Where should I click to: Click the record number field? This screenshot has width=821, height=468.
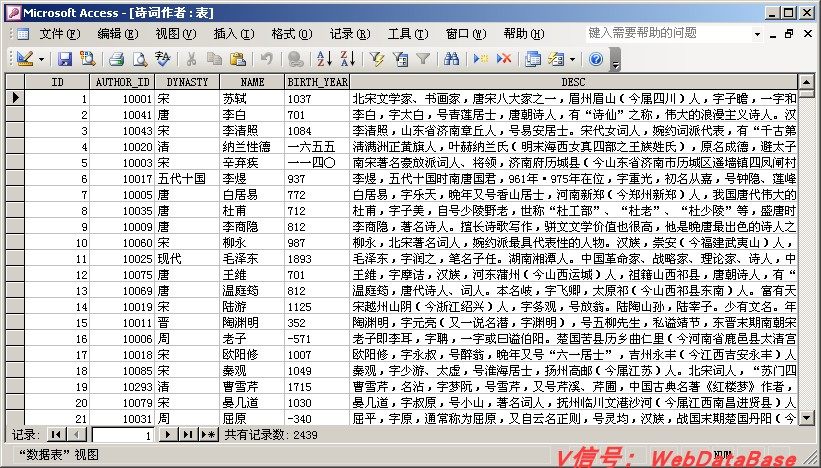pos(123,435)
